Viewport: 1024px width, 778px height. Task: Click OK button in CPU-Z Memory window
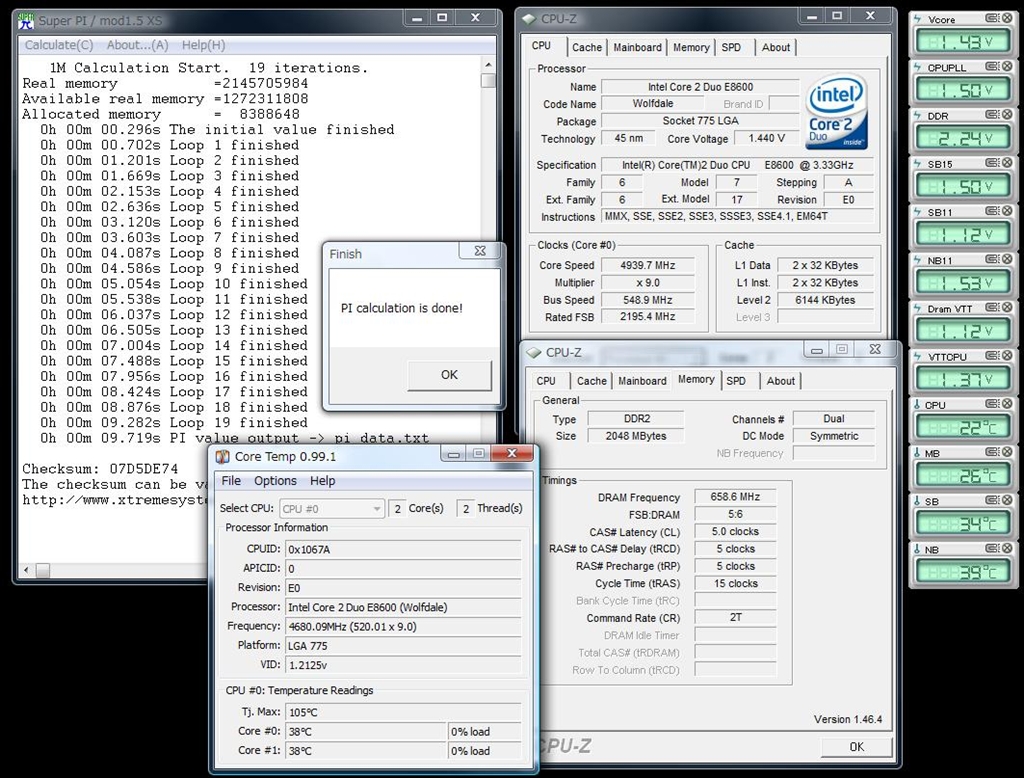[x=856, y=747]
